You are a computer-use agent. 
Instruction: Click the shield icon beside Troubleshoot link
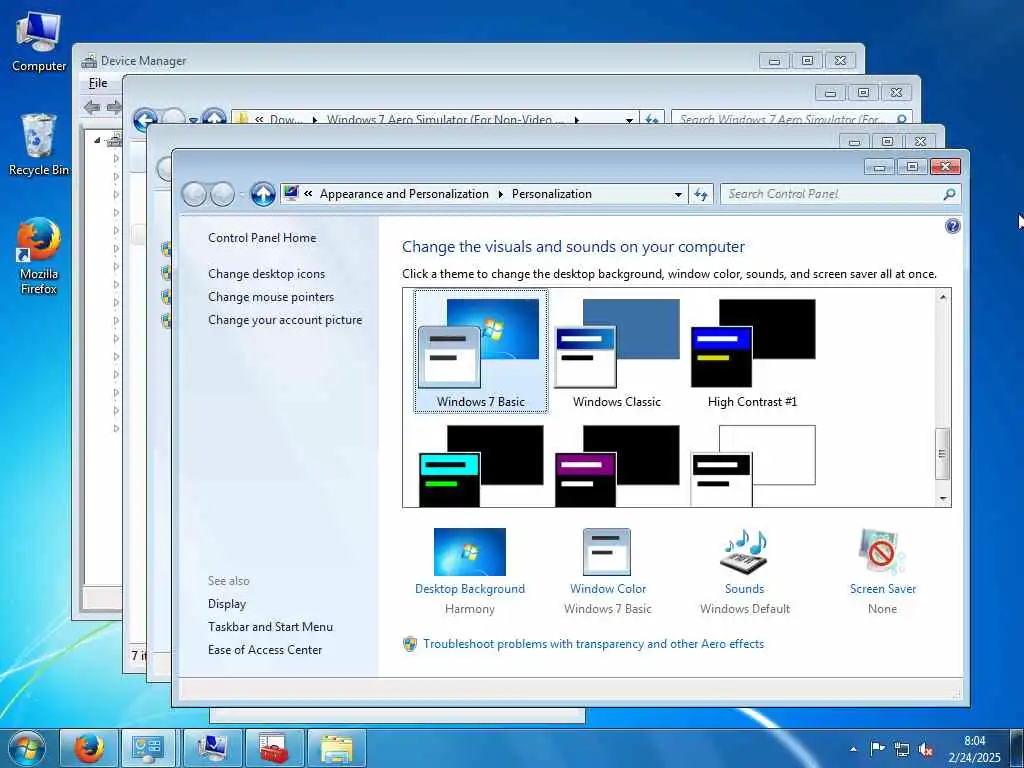tap(409, 644)
